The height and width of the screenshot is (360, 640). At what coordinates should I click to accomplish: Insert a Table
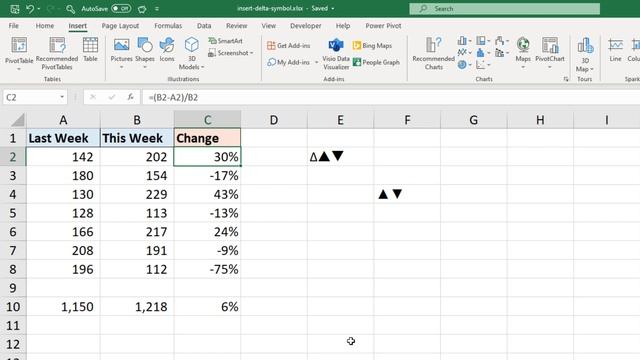(x=90, y=50)
